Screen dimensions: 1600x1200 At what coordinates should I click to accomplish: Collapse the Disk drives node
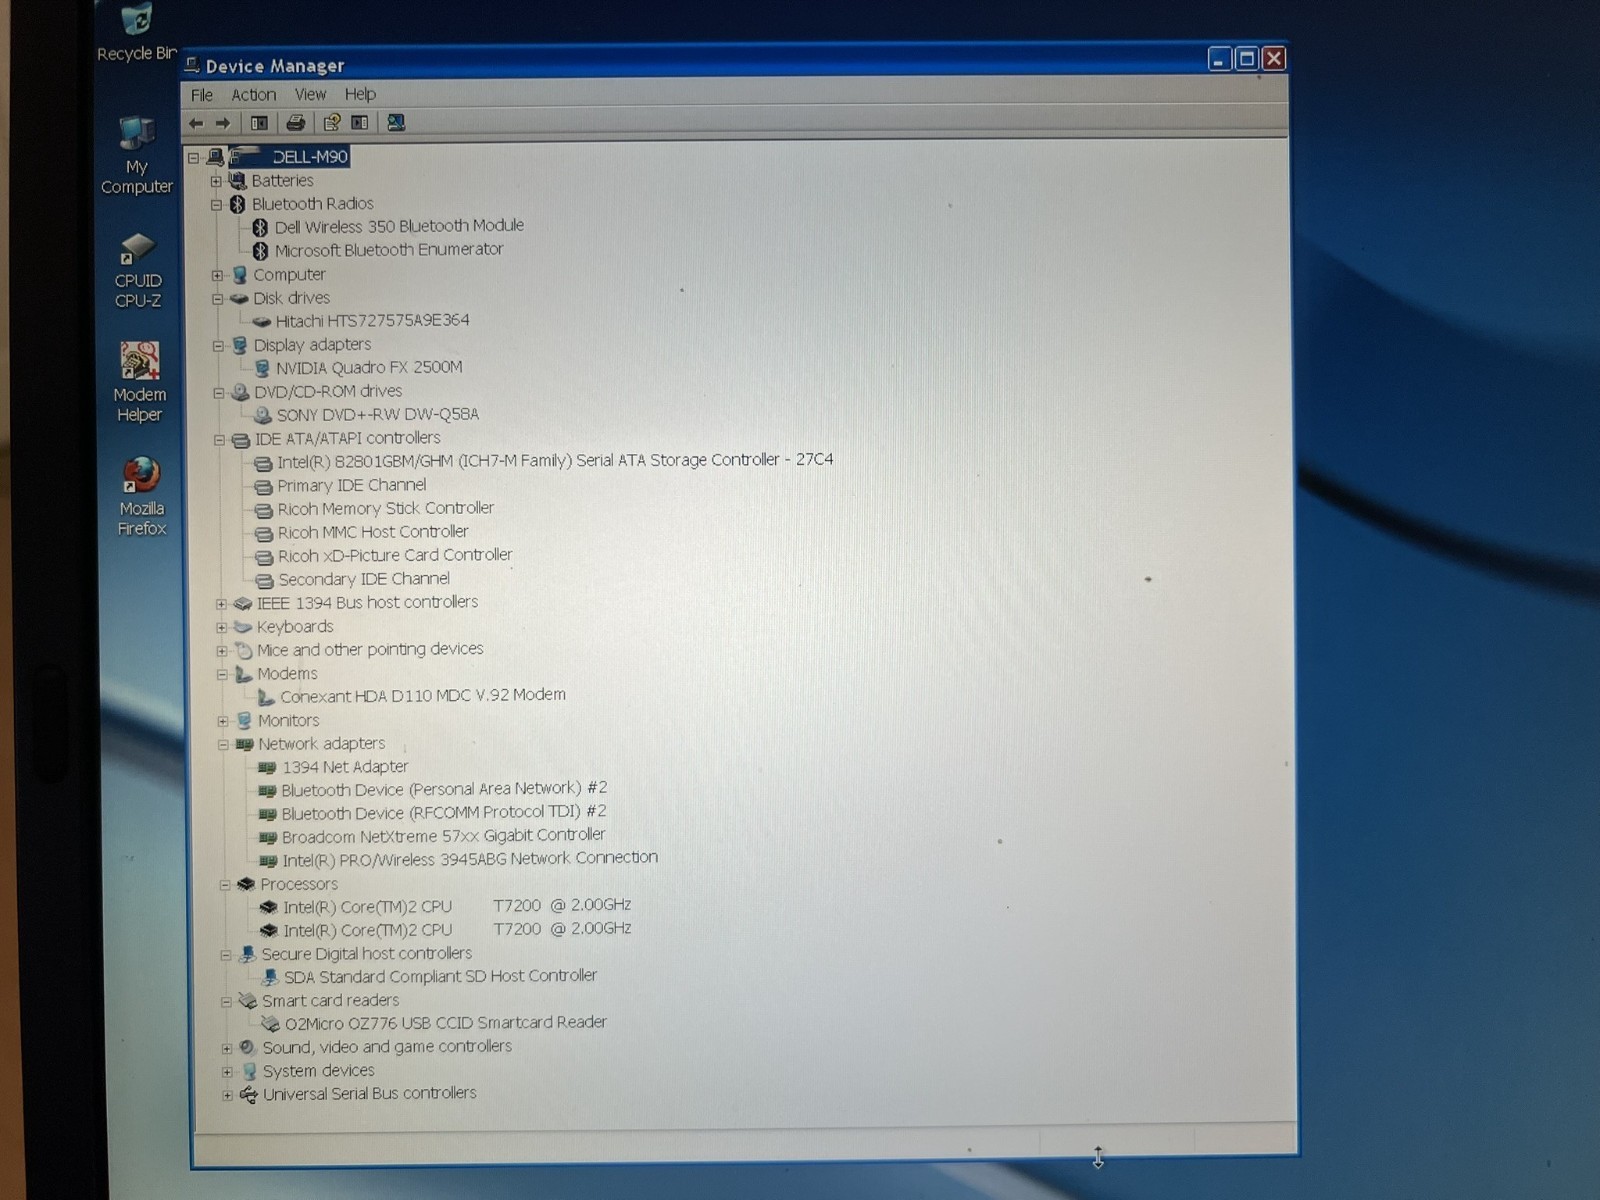click(217, 298)
